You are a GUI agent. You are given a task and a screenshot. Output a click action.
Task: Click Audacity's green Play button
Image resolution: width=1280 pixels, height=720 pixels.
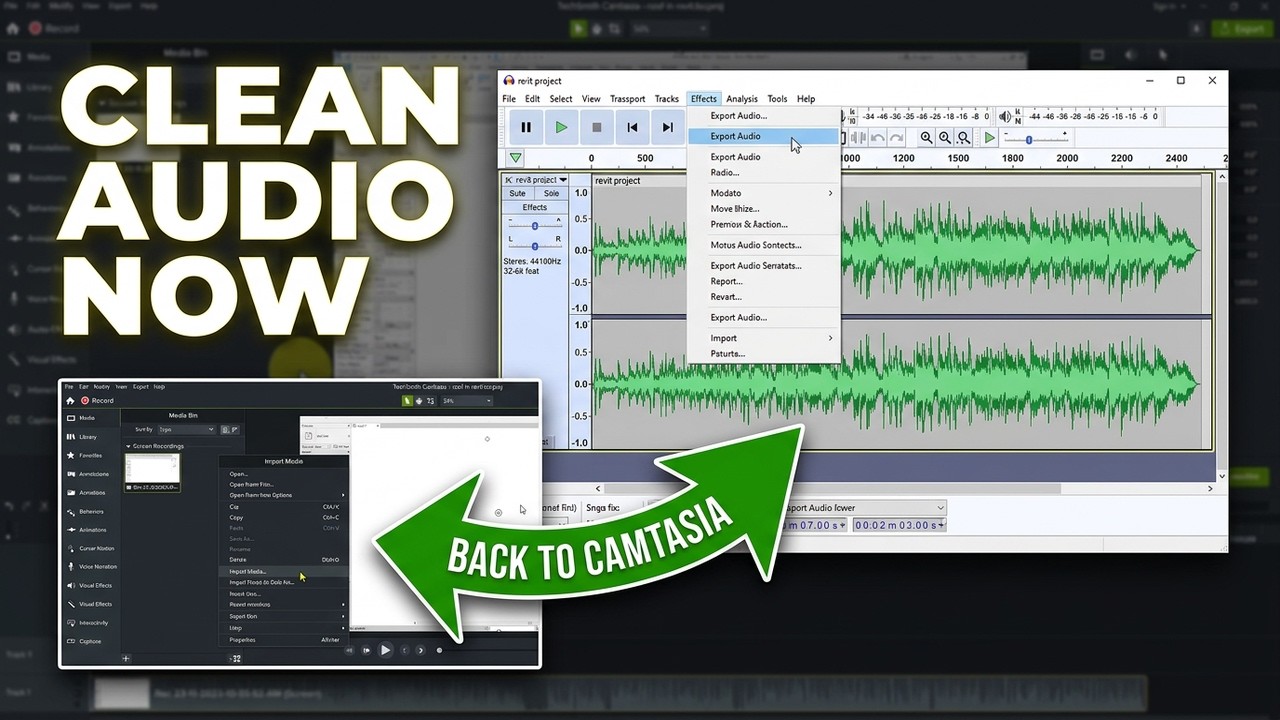[x=561, y=127]
